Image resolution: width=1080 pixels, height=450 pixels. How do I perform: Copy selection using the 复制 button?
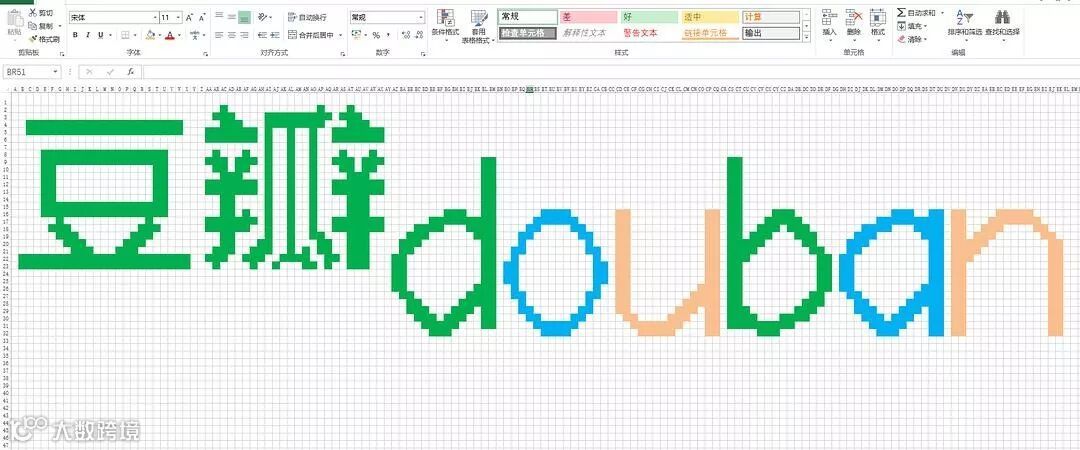click(x=41, y=25)
